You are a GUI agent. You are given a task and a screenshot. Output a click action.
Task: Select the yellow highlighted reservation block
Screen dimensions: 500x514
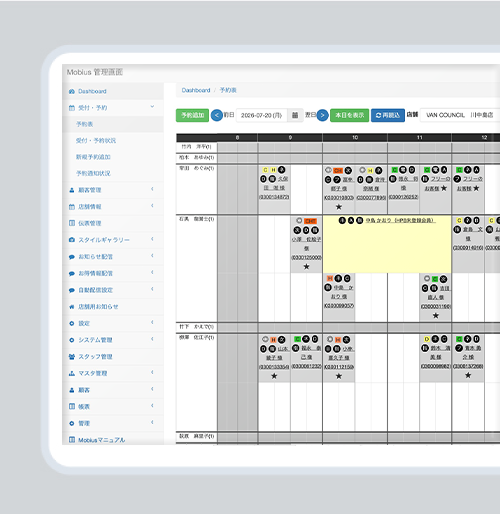pyautogui.click(x=387, y=244)
